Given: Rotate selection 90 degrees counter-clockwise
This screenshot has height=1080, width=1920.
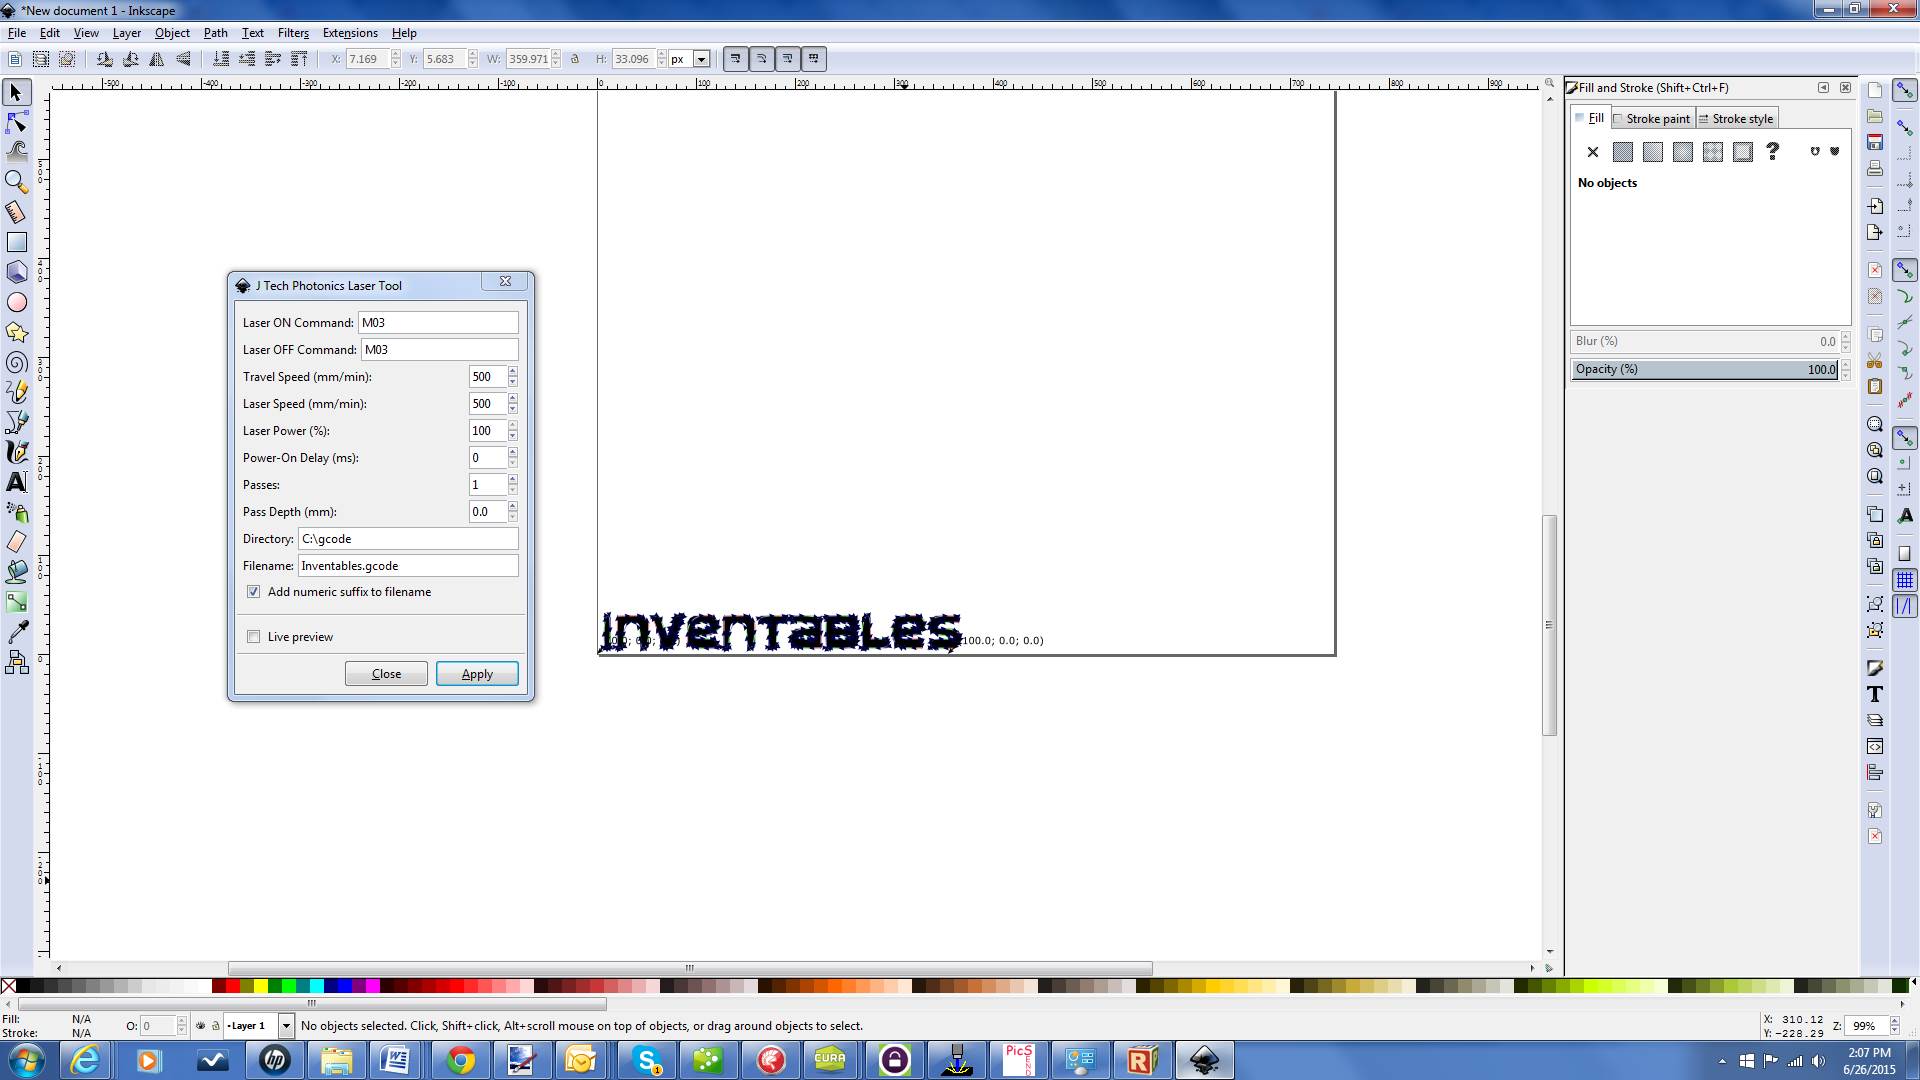Looking at the screenshot, I should (105, 59).
